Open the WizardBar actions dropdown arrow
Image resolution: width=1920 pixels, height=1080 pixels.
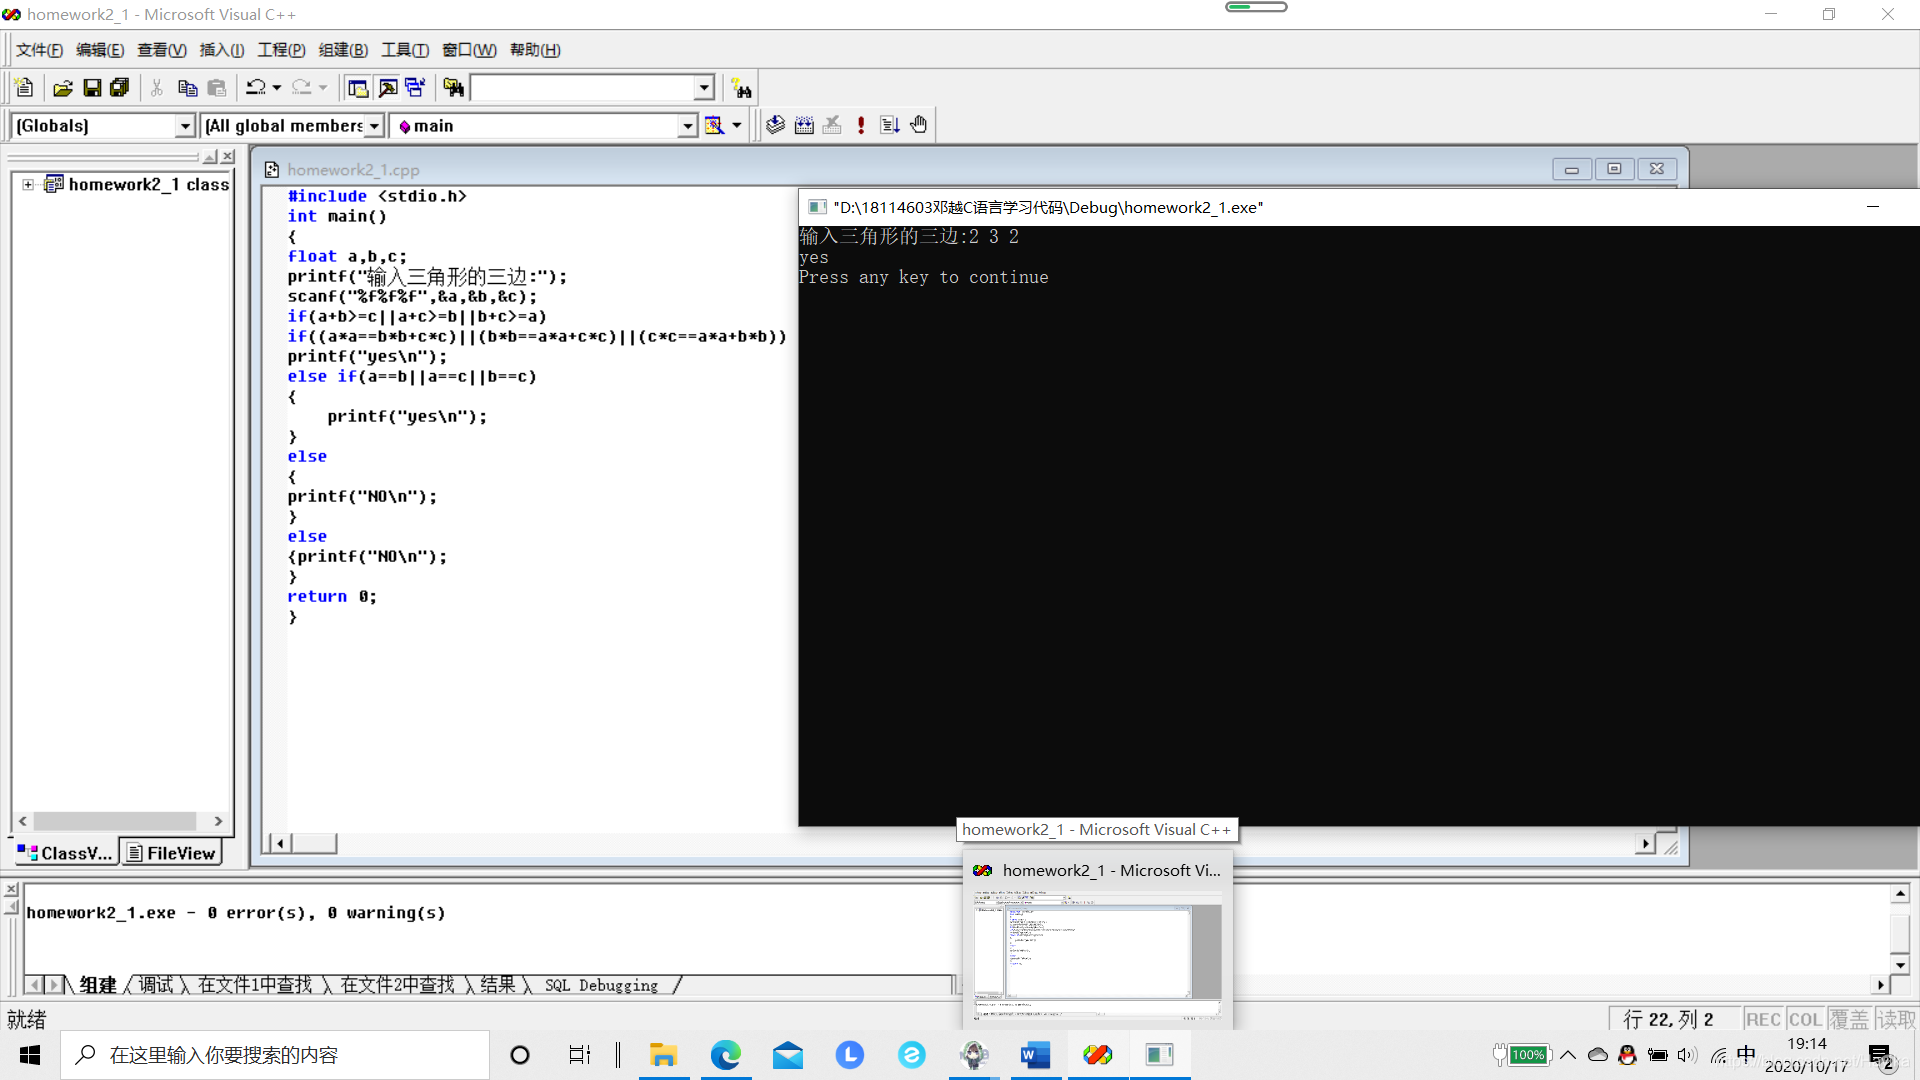[x=737, y=125]
